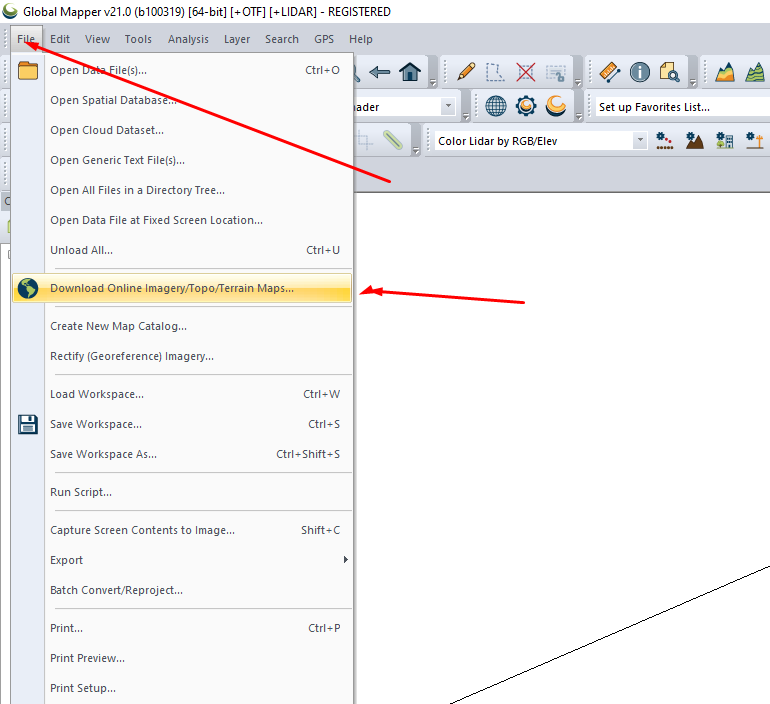Open the Search menu
Image resolution: width=770 pixels, height=704 pixels.
[282, 39]
